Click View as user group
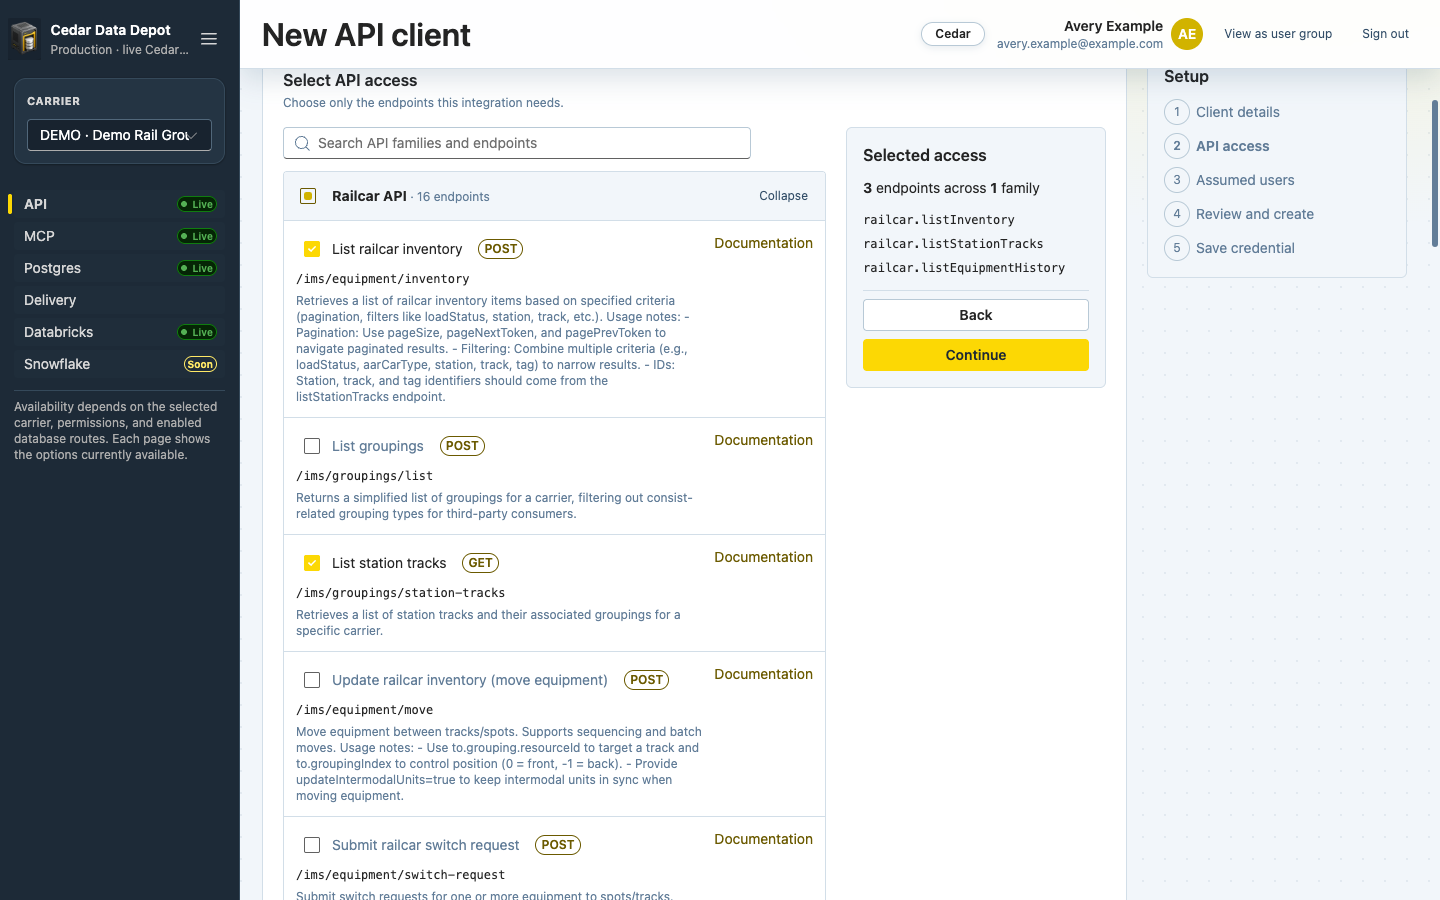Image resolution: width=1440 pixels, height=900 pixels. click(x=1278, y=34)
